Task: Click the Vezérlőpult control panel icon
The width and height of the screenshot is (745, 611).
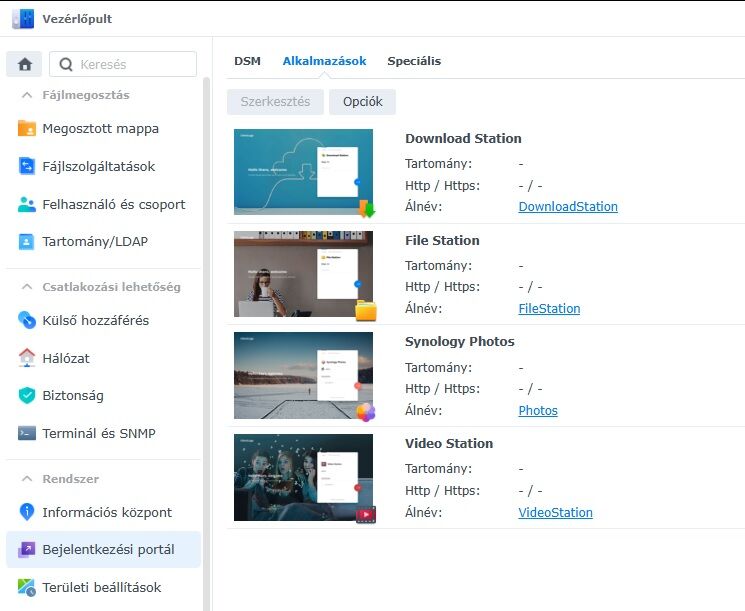Action: 23,19
